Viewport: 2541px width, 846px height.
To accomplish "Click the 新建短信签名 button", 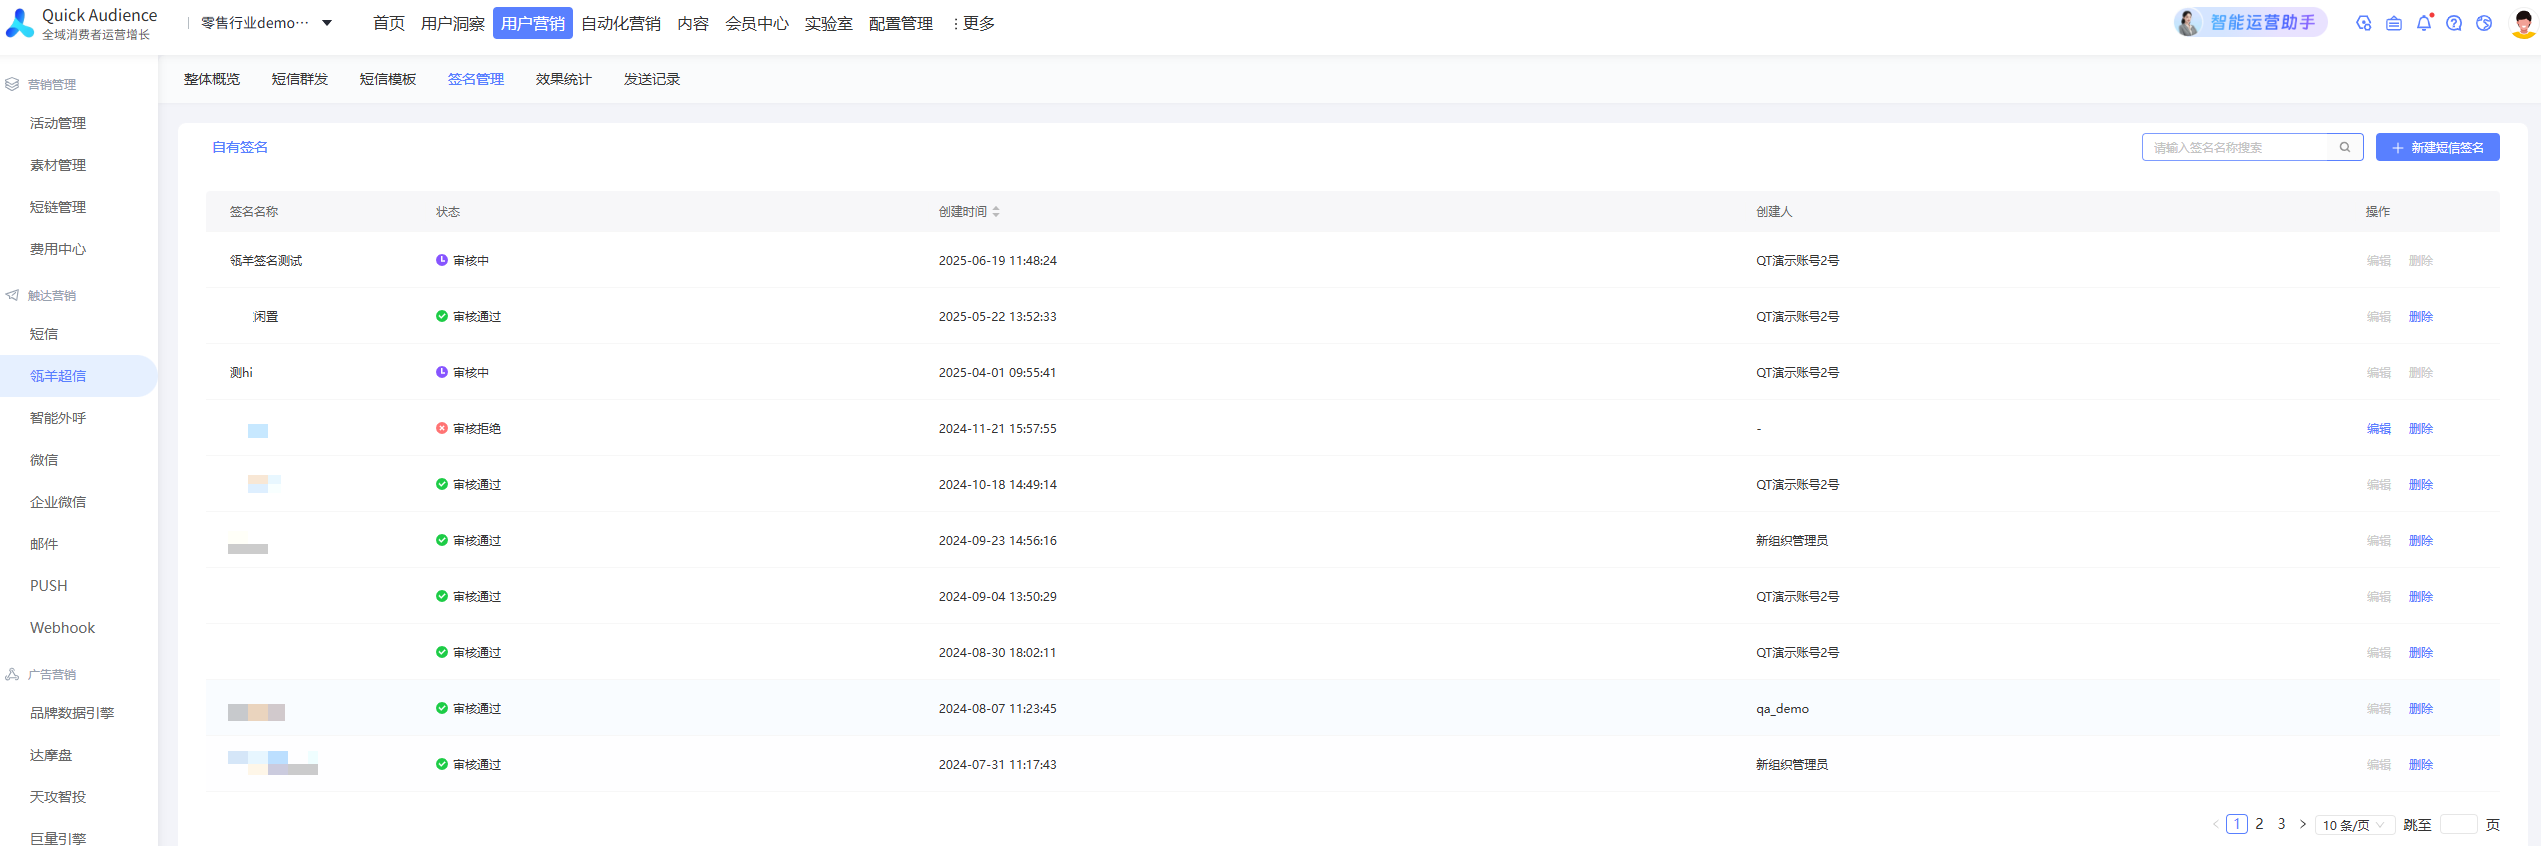I will tap(2438, 147).
